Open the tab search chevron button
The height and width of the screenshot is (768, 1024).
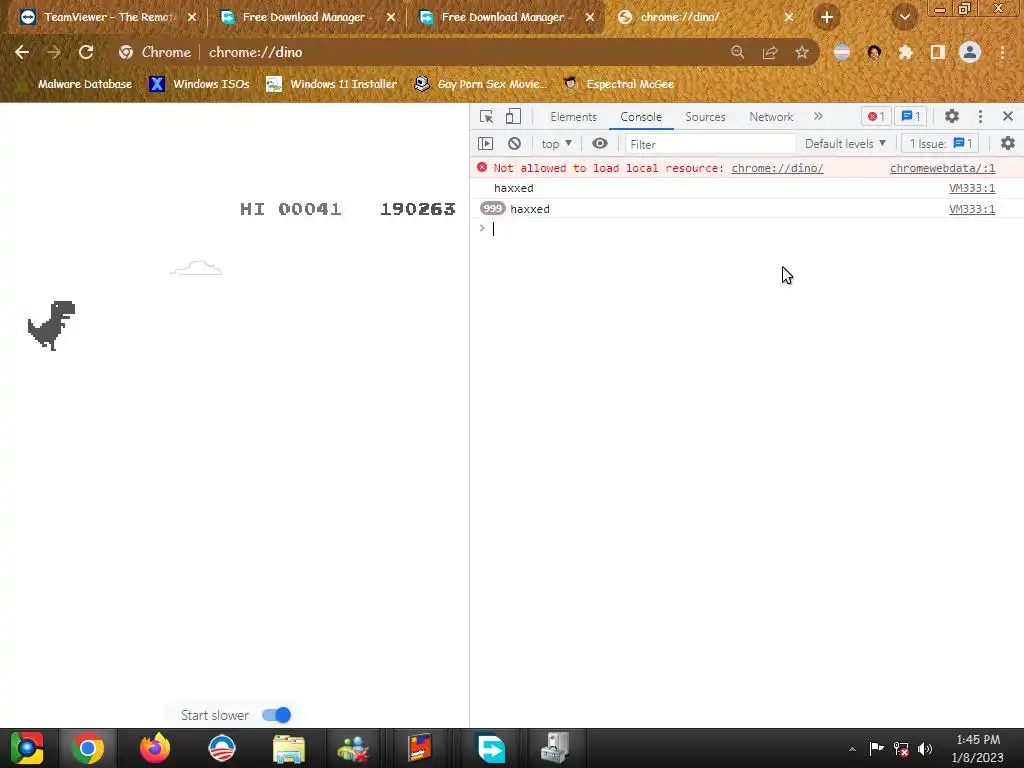[904, 18]
